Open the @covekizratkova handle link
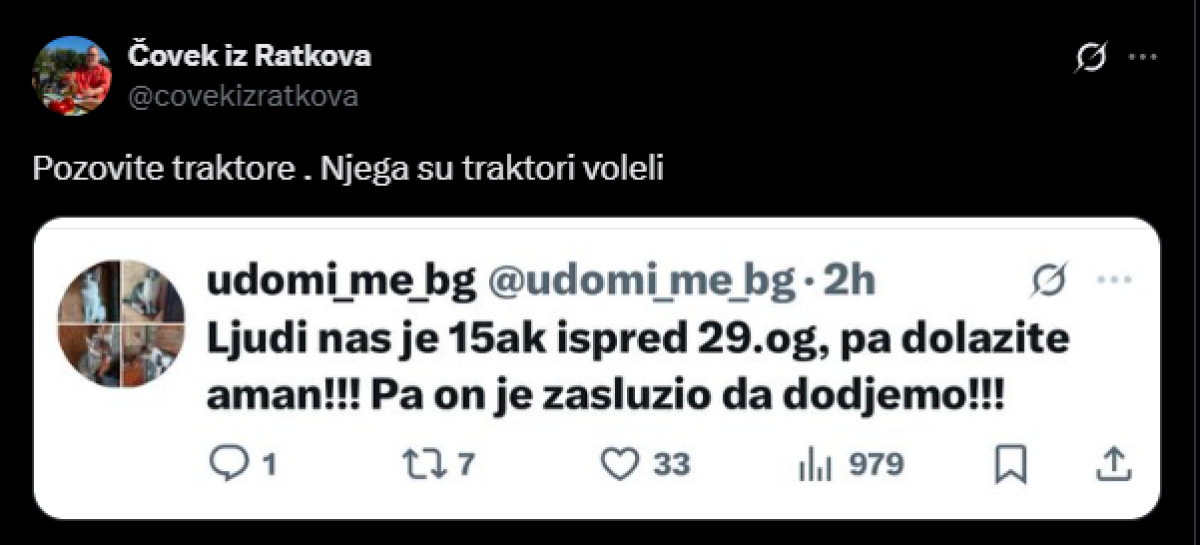Viewport: 1200px width, 545px height. pos(244,96)
